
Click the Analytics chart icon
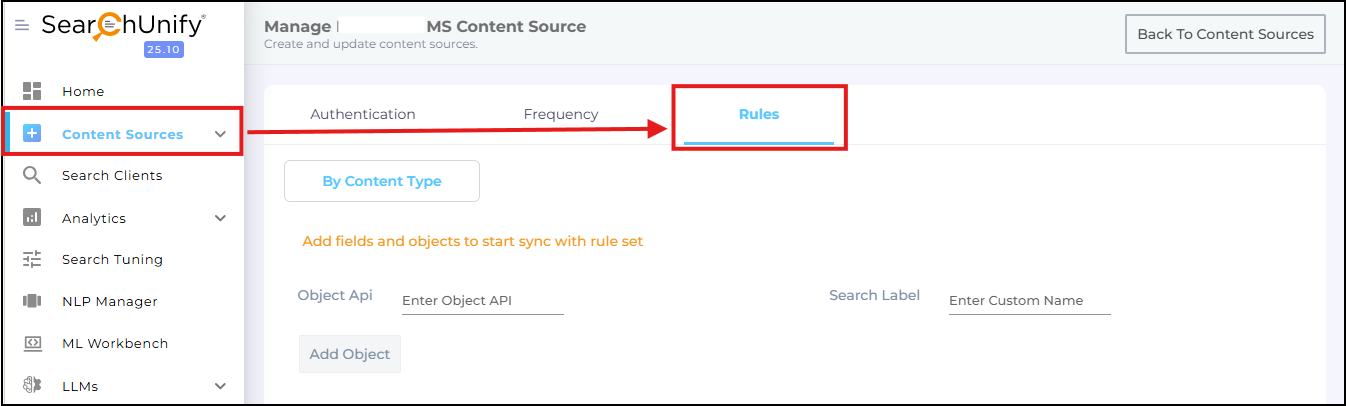[32, 217]
